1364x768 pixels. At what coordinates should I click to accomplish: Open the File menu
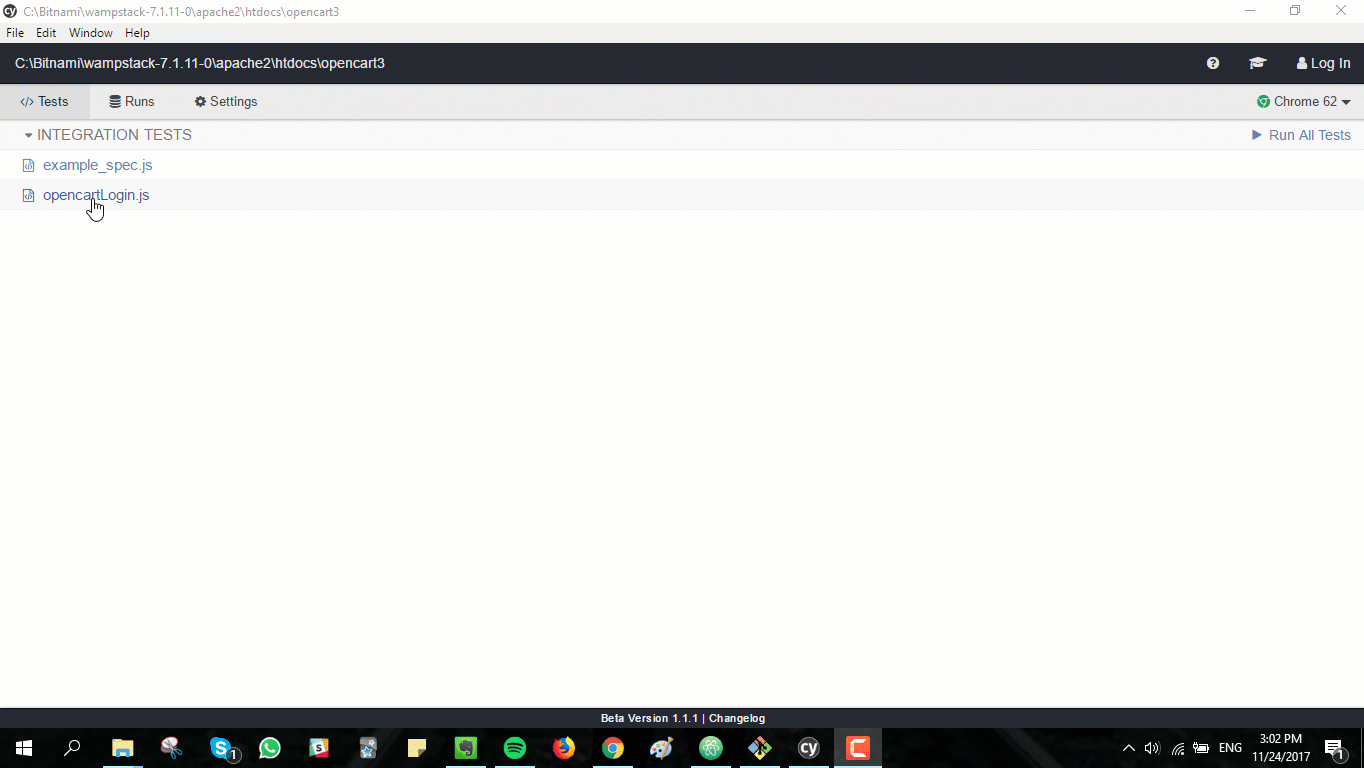click(15, 33)
